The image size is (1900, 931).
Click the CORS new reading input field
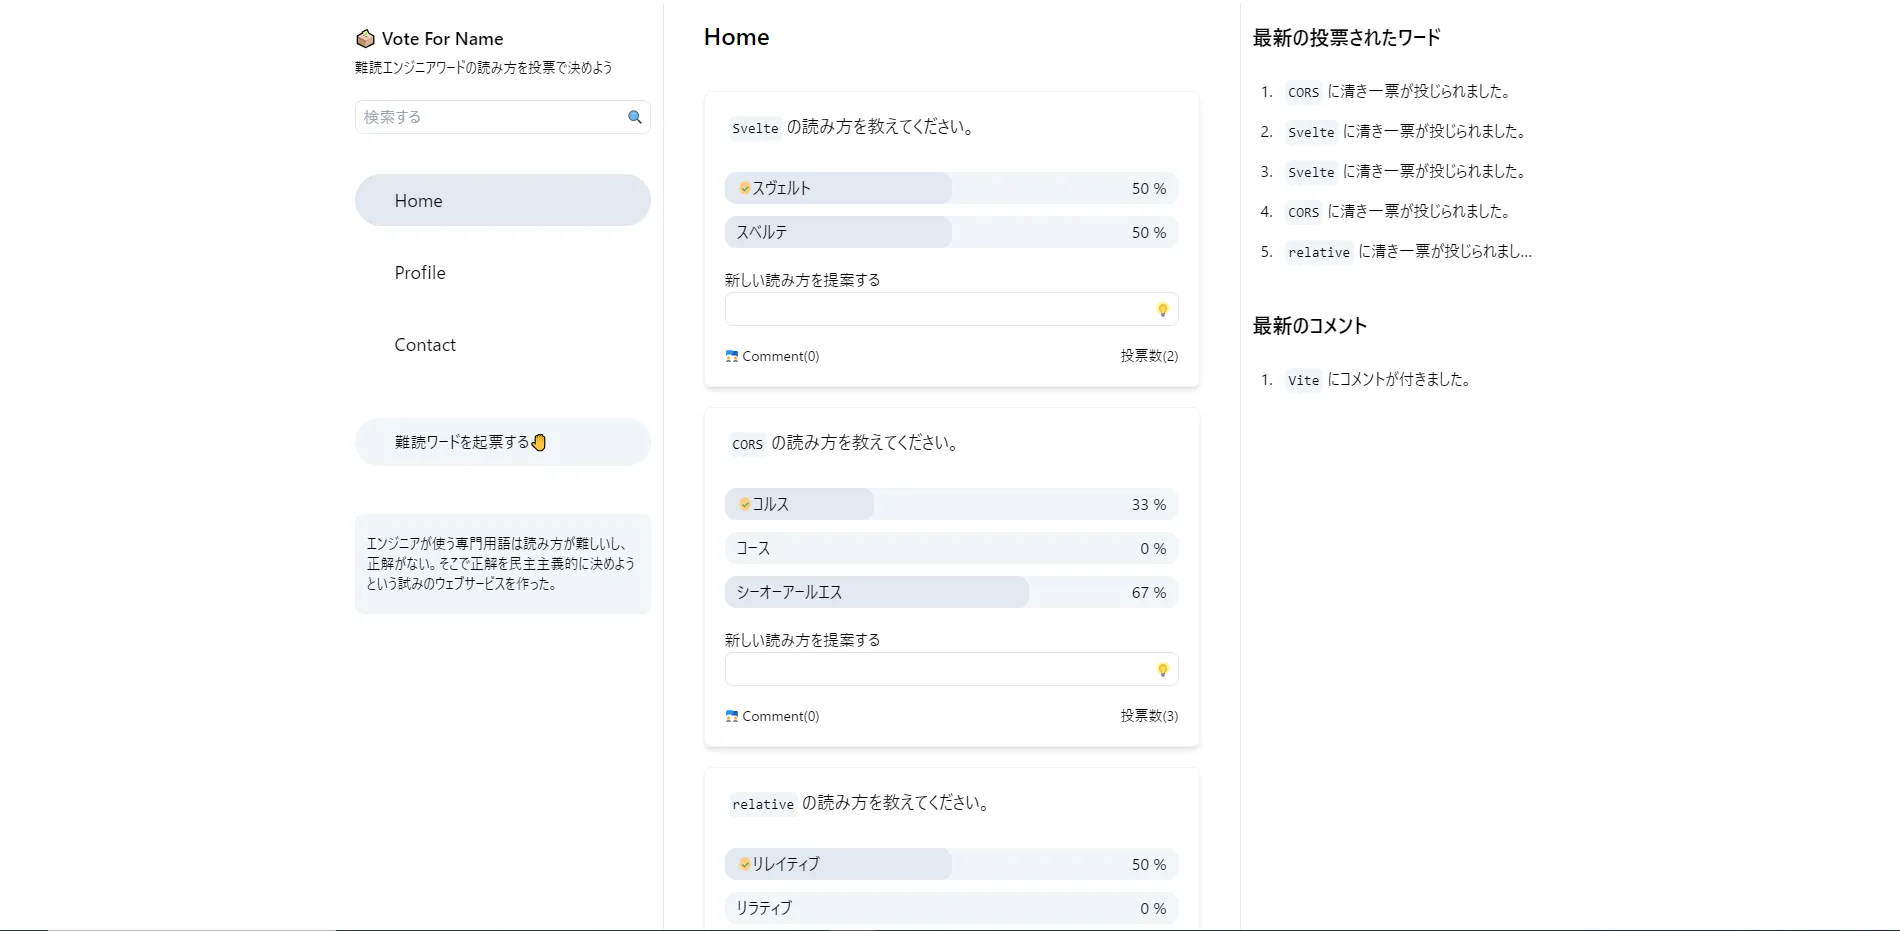tap(938, 670)
